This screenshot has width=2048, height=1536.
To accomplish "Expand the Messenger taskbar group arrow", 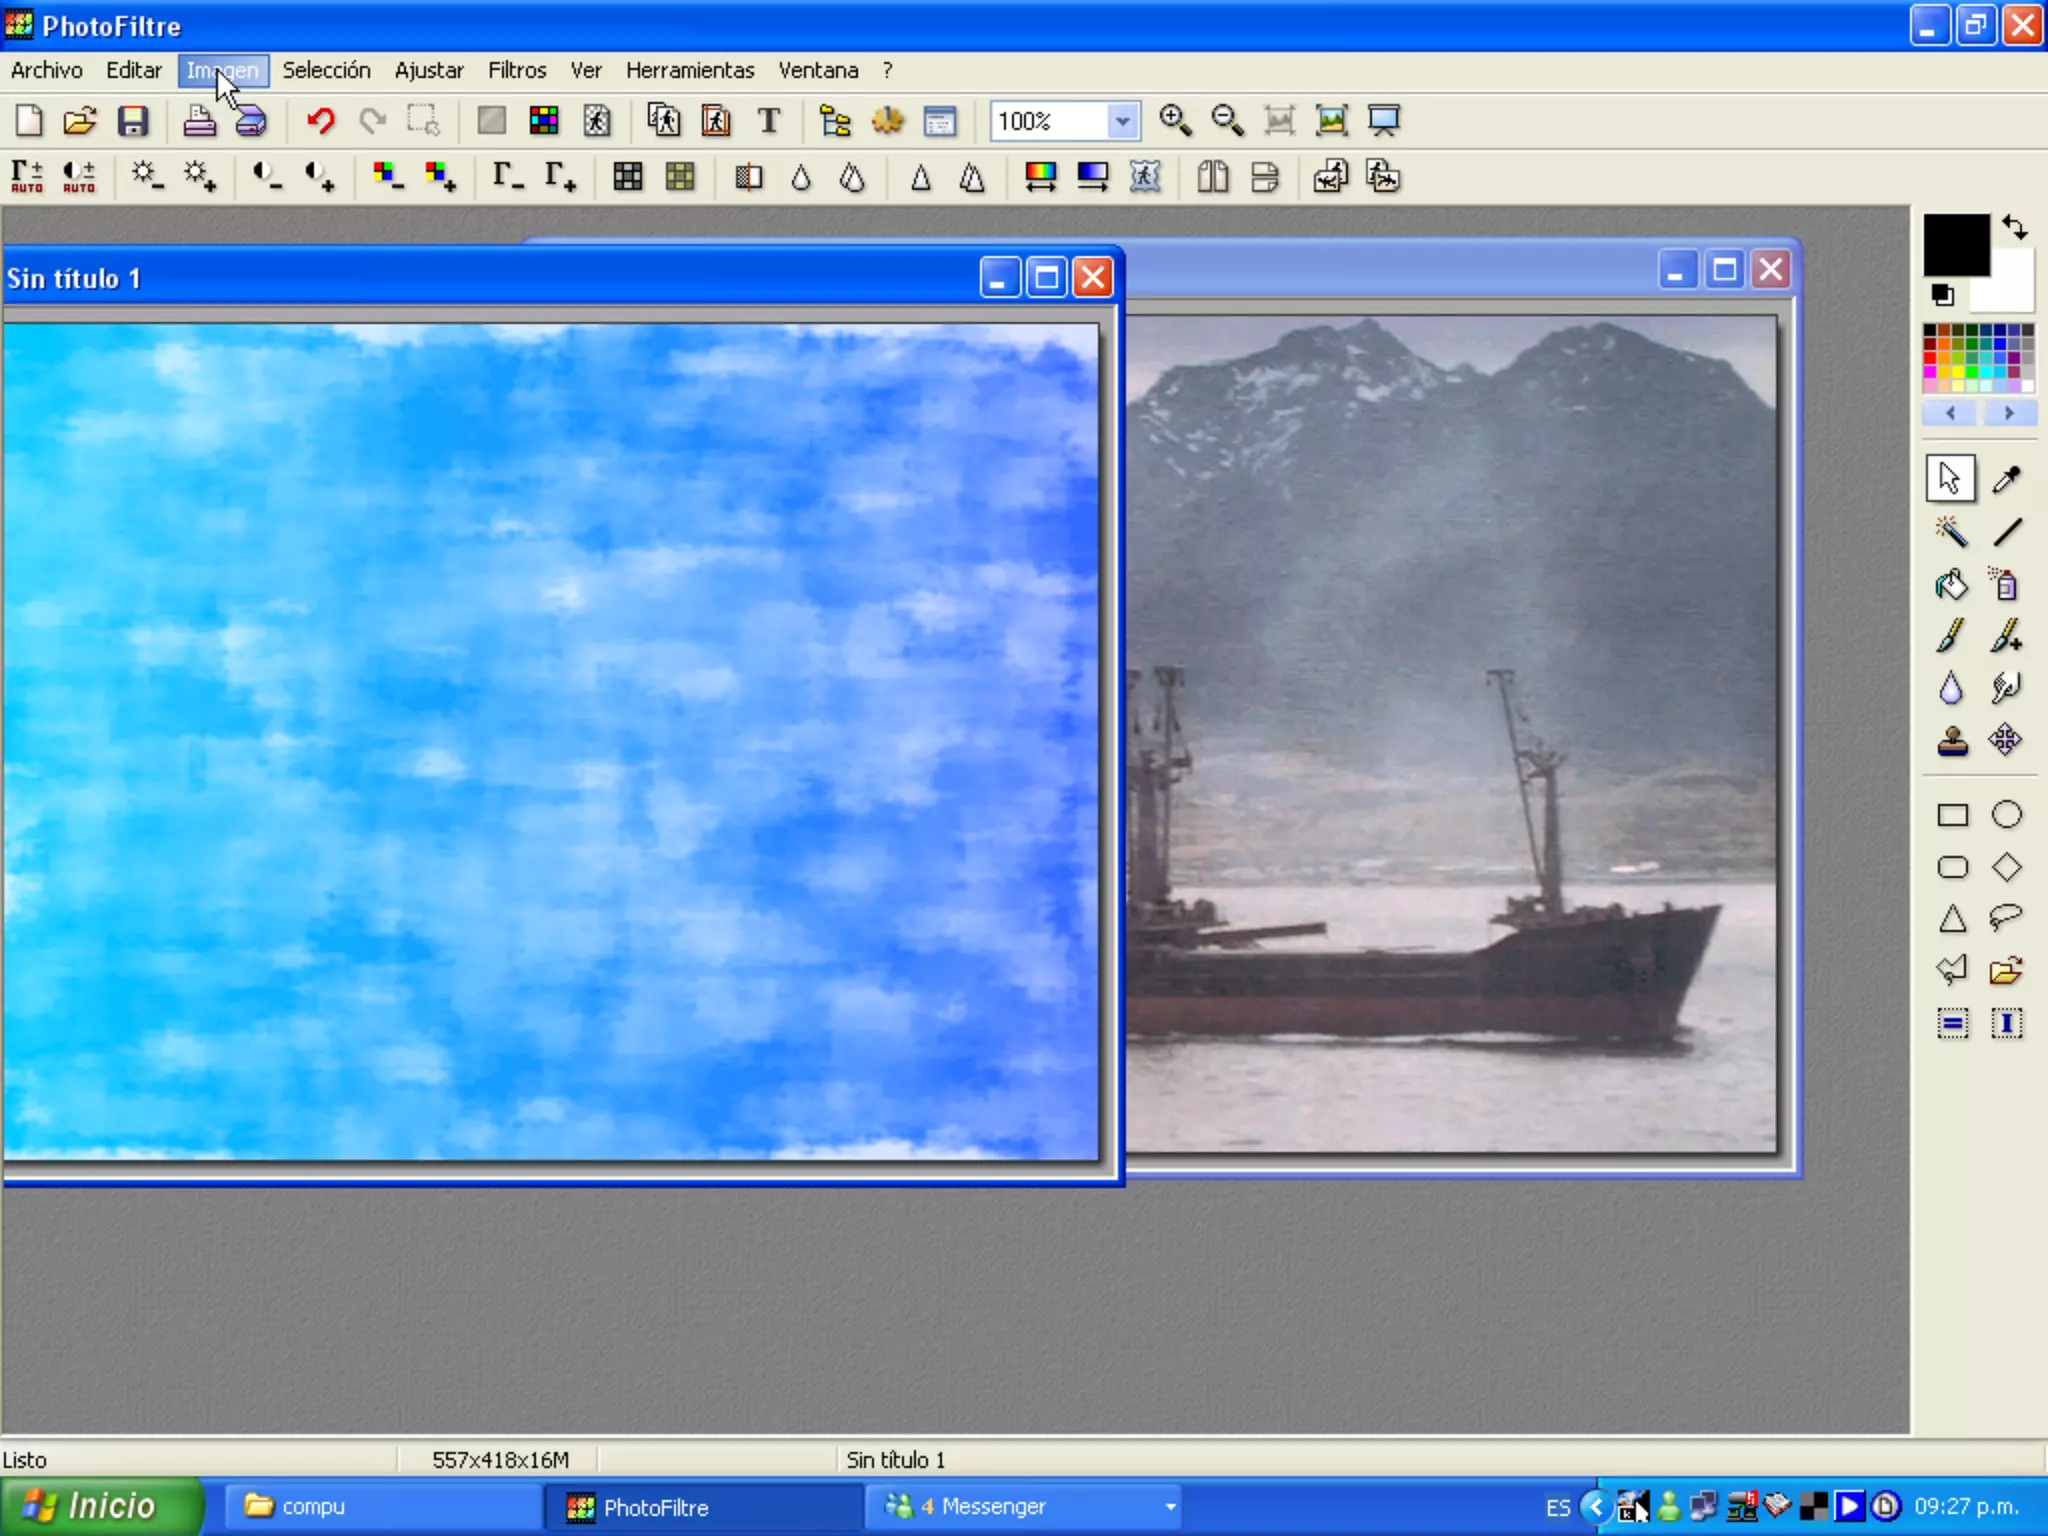I will pos(1170,1506).
